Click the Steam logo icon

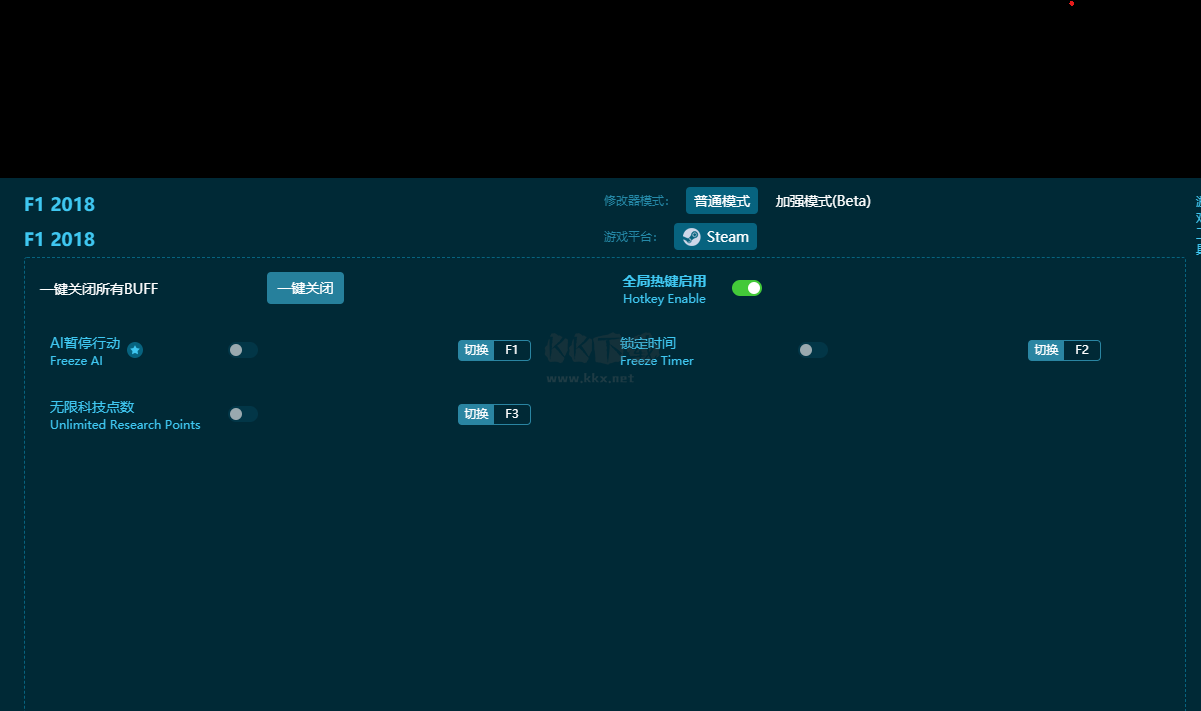691,237
